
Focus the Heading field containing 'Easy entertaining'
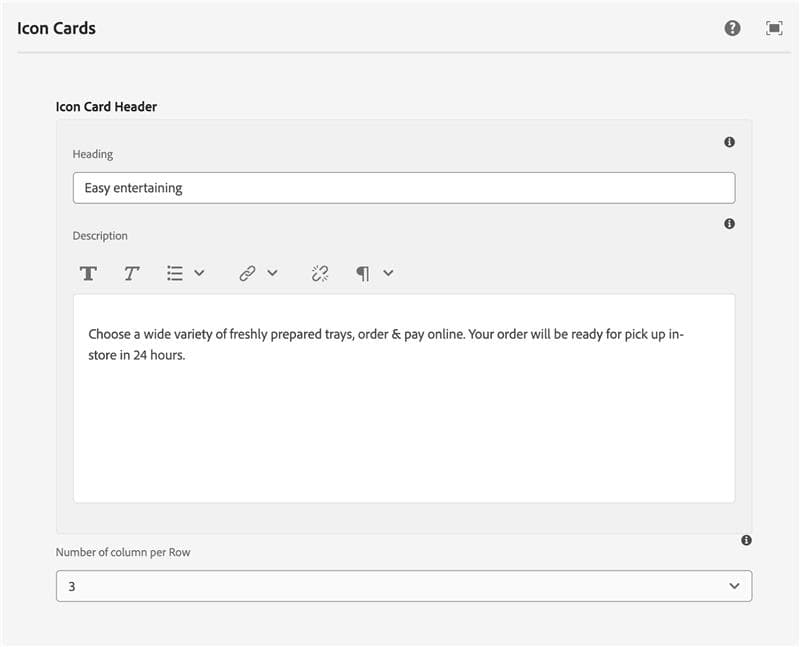pyautogui.click(x=403, y=188)
